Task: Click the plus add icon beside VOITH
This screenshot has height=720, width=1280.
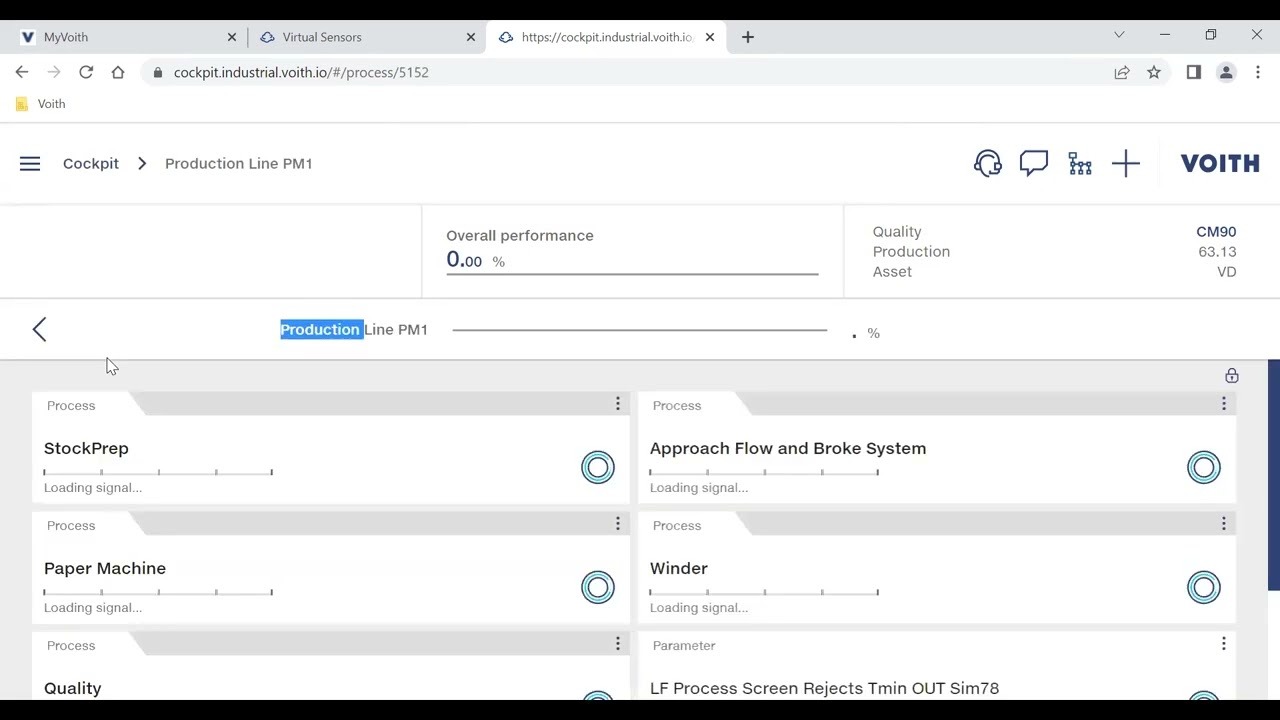Action: 1126,163
